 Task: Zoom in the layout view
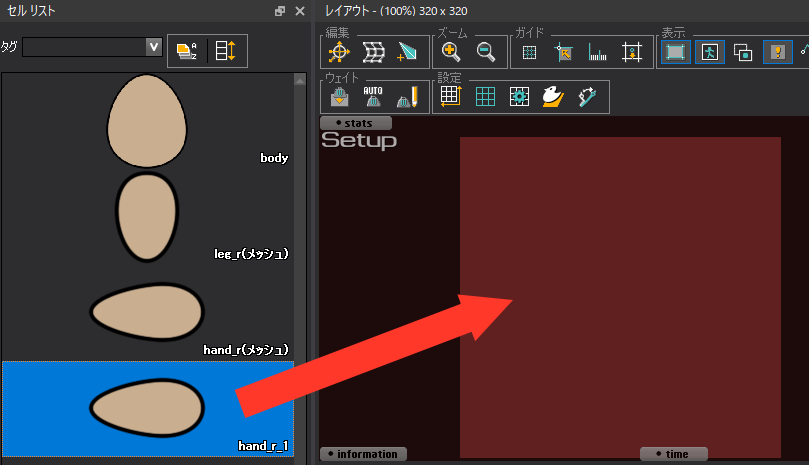coord(451,52)
